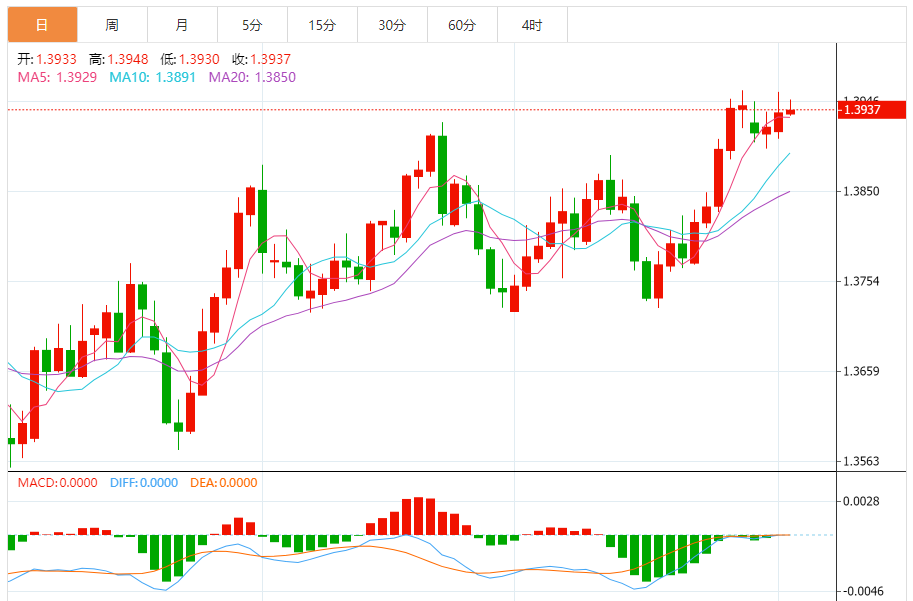Click the red 1.3937 current price tag

pyautogui.click(x=860, y=109)
